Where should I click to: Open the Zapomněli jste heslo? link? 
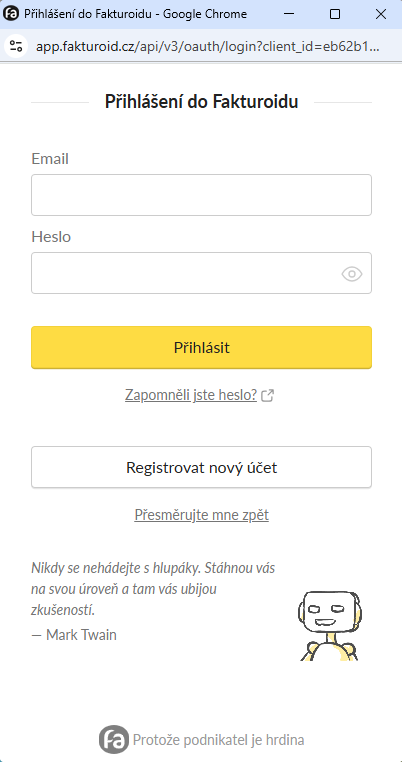tap(191, 395)
